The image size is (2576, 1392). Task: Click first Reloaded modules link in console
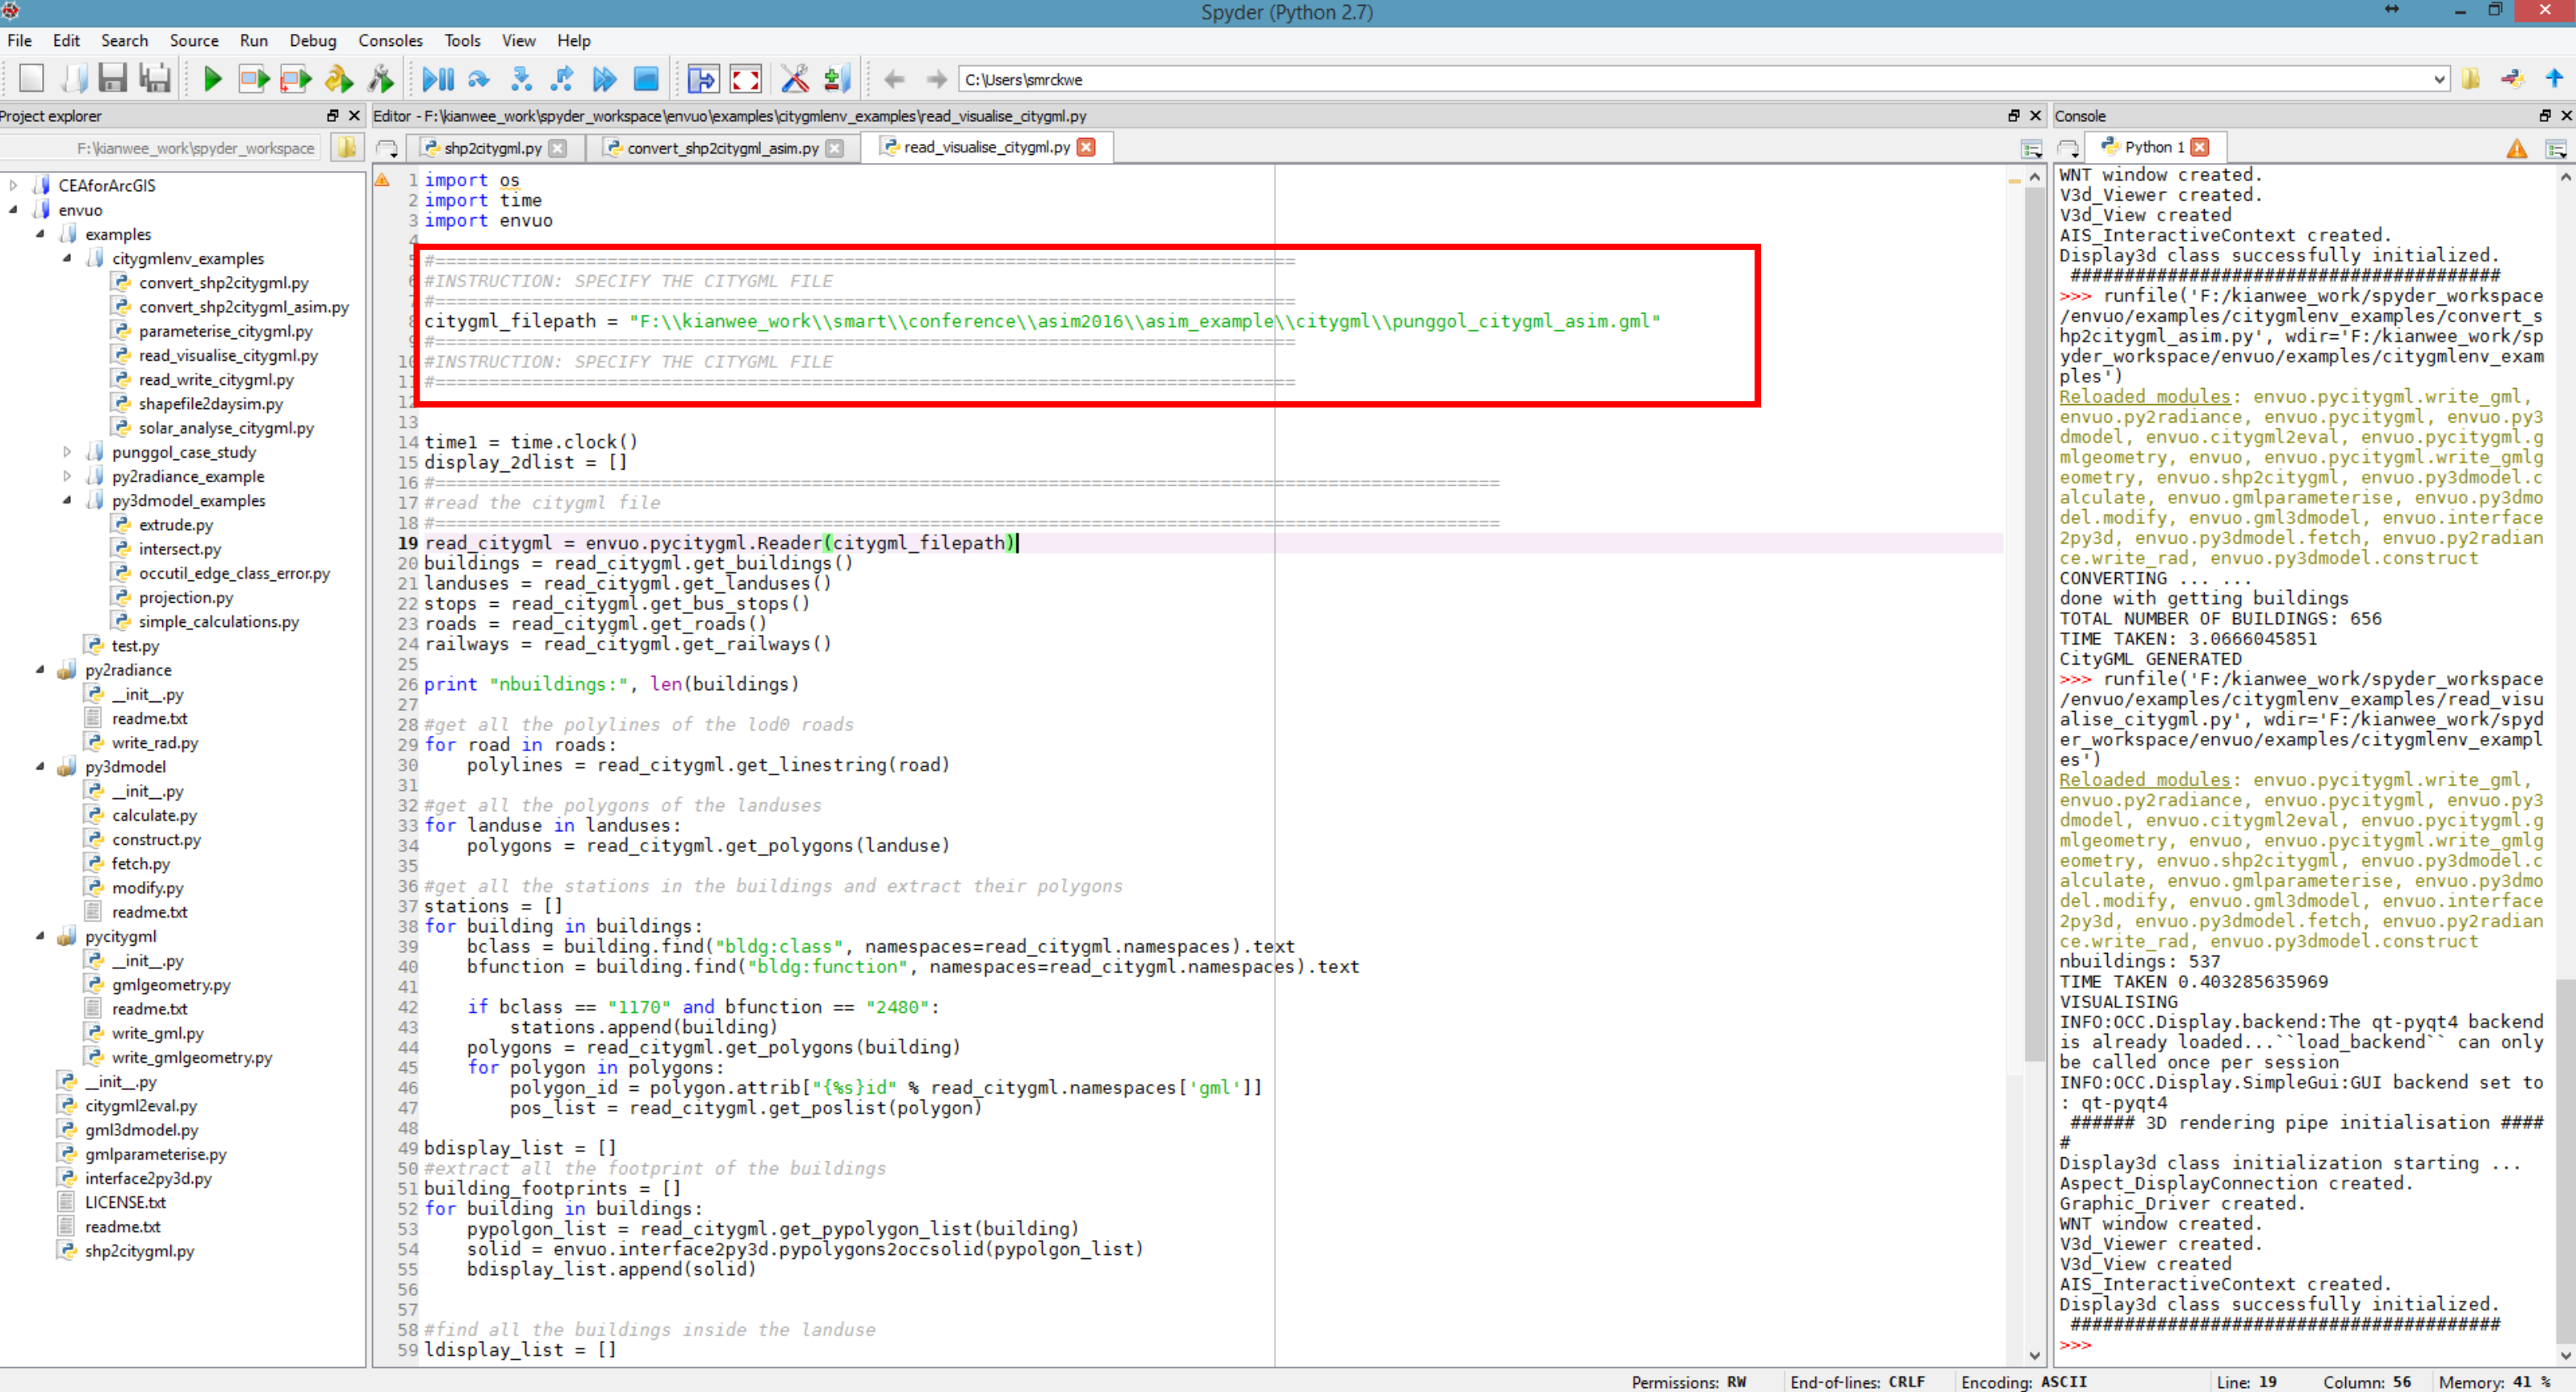coord(2144,397)
